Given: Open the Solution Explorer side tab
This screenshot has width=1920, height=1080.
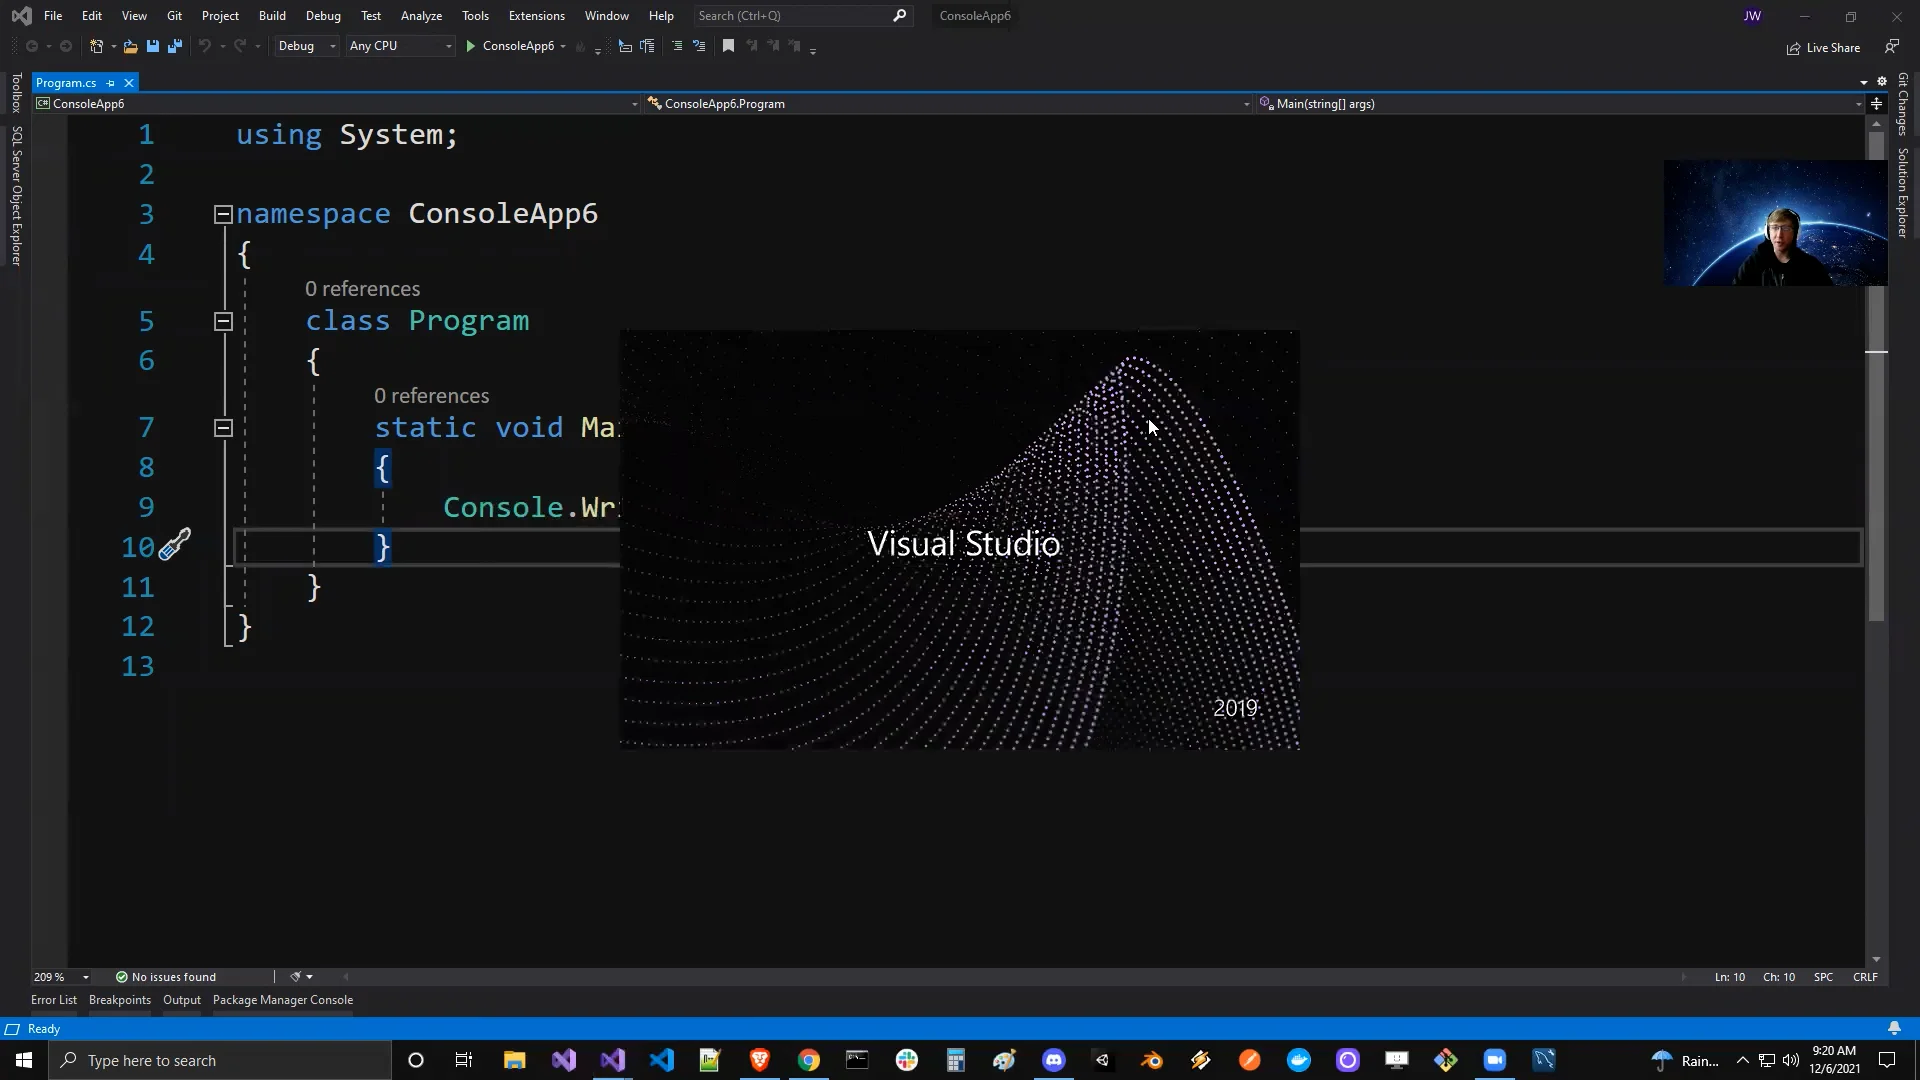Looking at the screenshot, I should pos(1903,193).
